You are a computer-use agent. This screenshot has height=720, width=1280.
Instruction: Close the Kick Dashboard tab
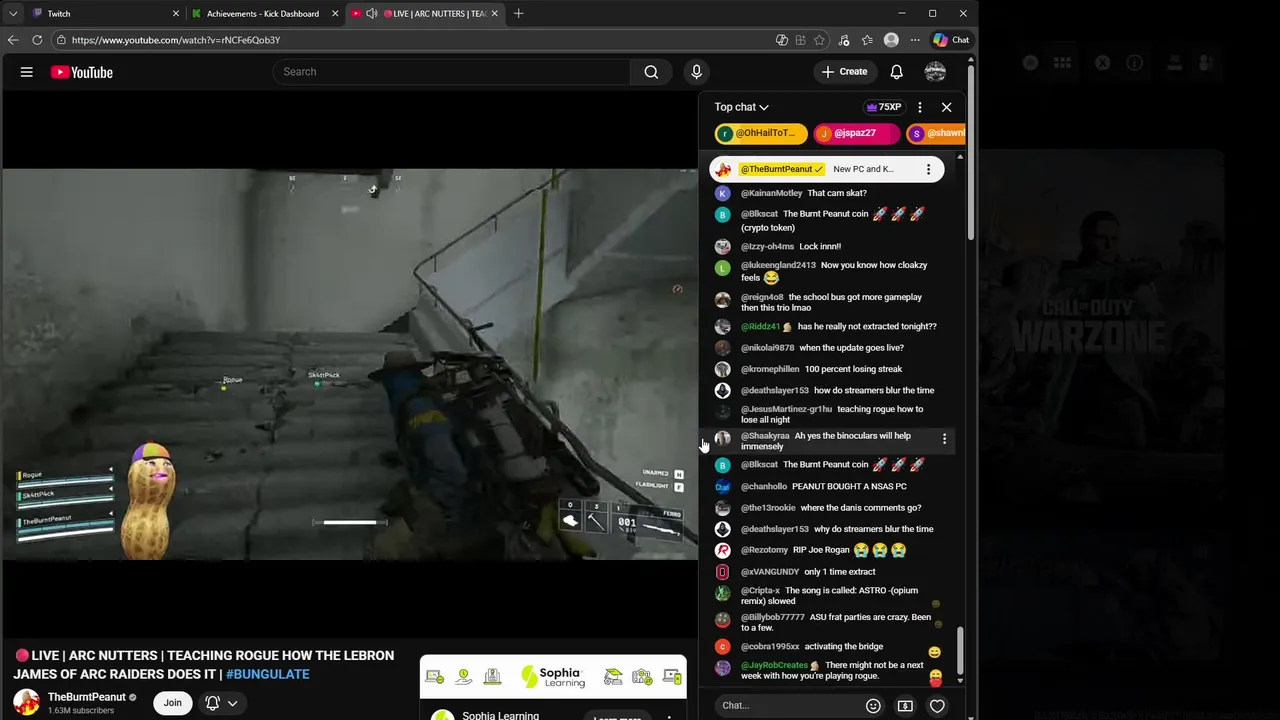[x=335, y=14]
